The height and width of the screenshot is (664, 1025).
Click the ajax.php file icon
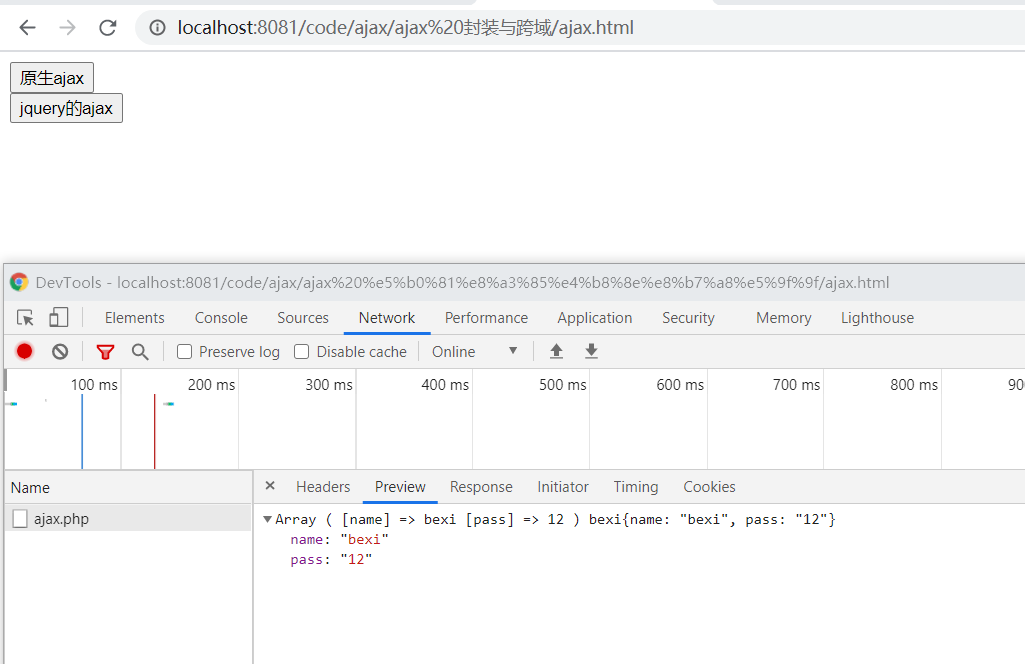(x=20, y=519)
